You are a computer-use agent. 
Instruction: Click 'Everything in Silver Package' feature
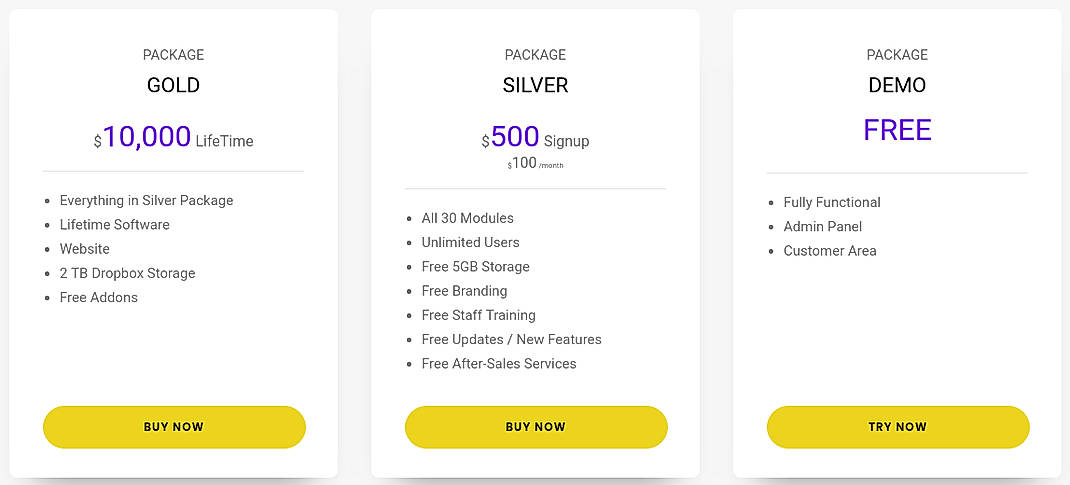(x=146, y=201)
